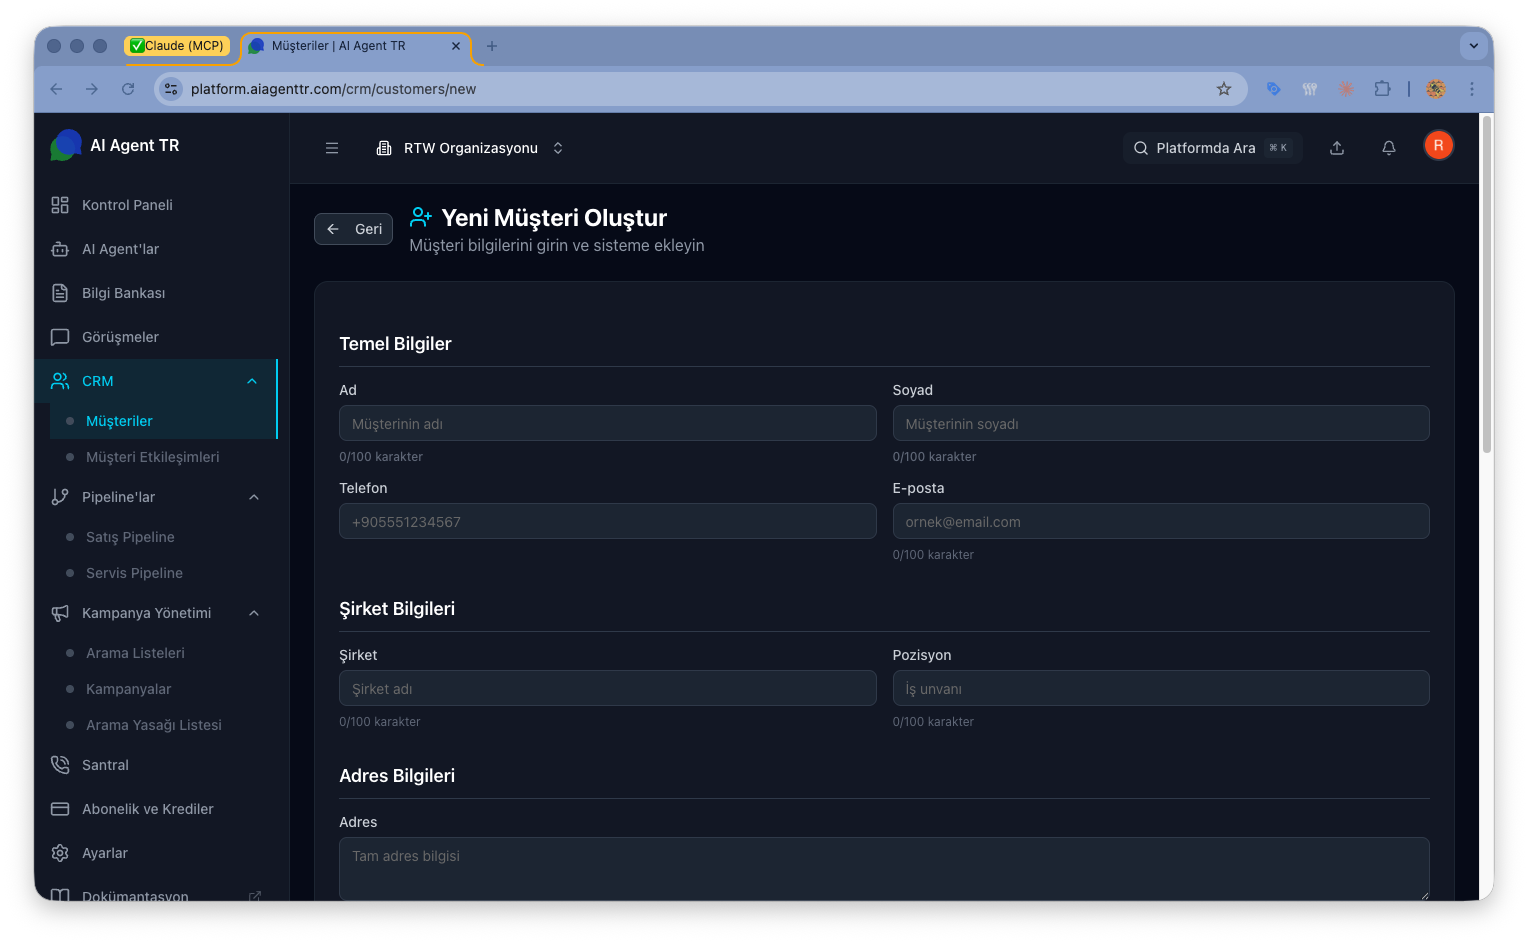
Task: Click the Geri back button
Action: point(353,229)
